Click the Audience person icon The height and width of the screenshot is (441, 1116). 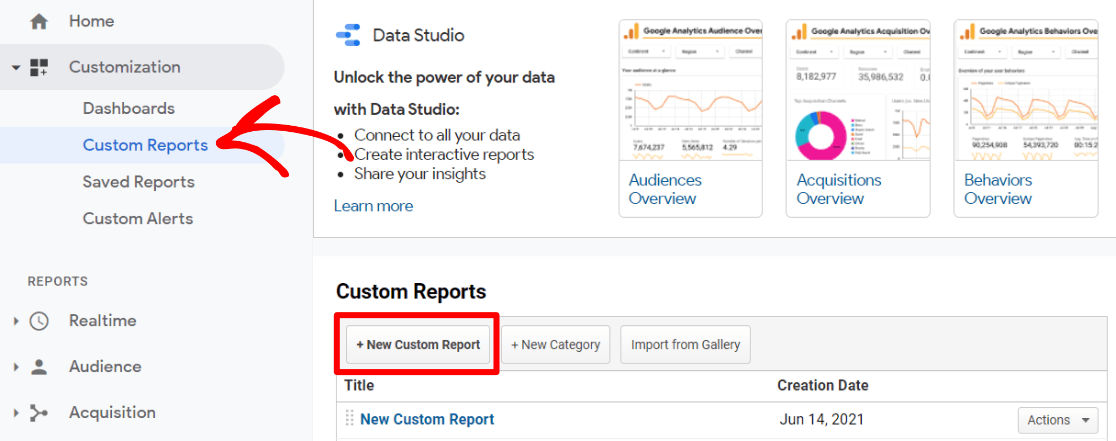pyautogui.click(x=38, y=367)
